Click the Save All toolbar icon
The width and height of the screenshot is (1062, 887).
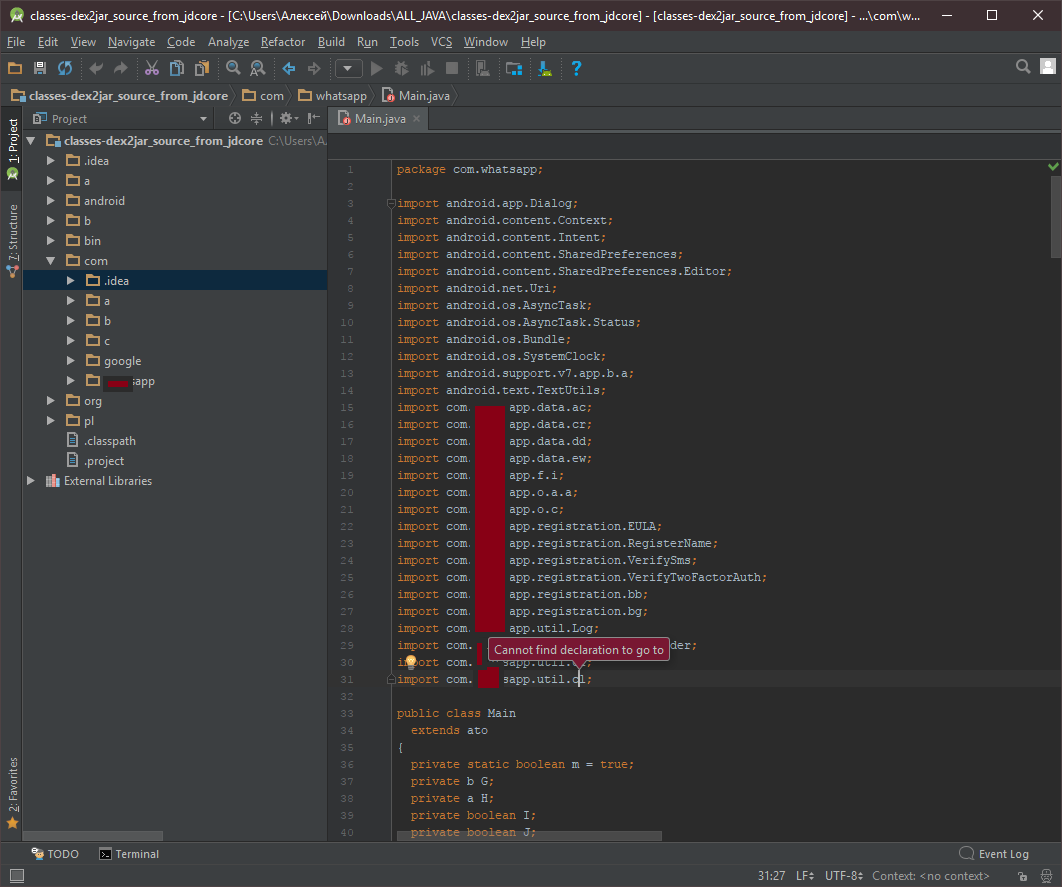pyautogui.click(x=40, y=68)
